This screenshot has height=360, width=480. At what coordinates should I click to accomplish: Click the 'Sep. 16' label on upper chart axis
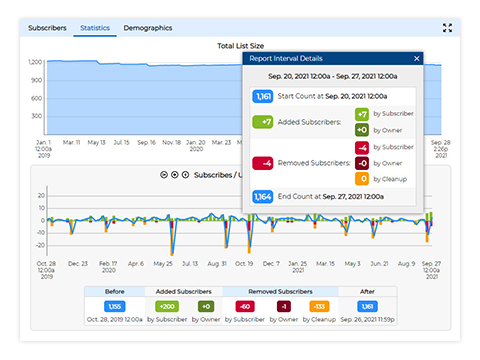click(x=146, y=143)
